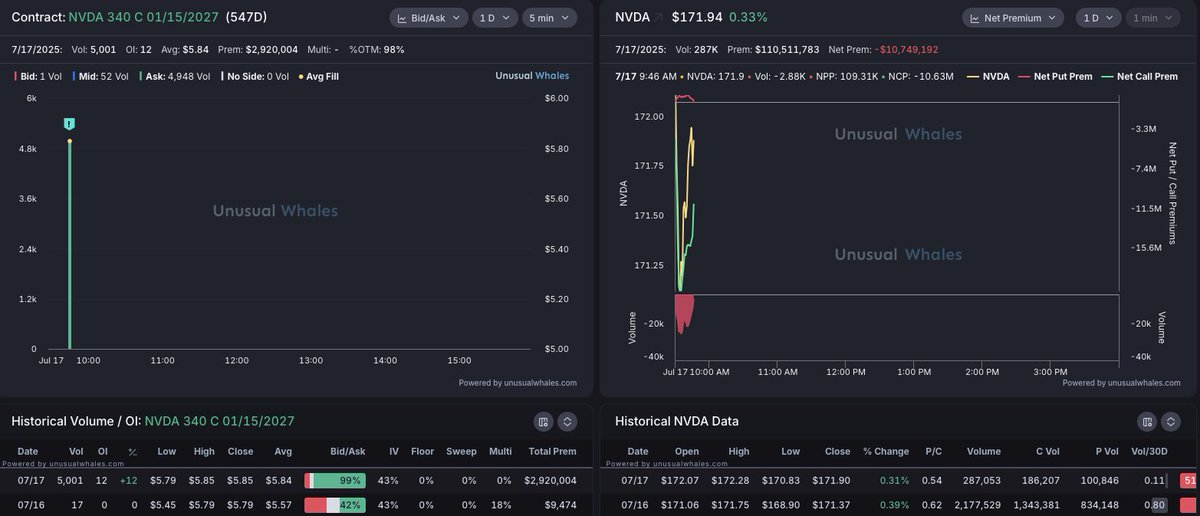Sort by the Sweep column header
This screenshot has height=516, width=1200.
[x=460, y=451]
